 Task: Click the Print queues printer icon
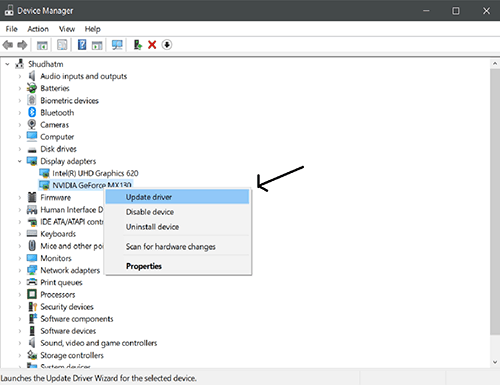tap(32, 282)
